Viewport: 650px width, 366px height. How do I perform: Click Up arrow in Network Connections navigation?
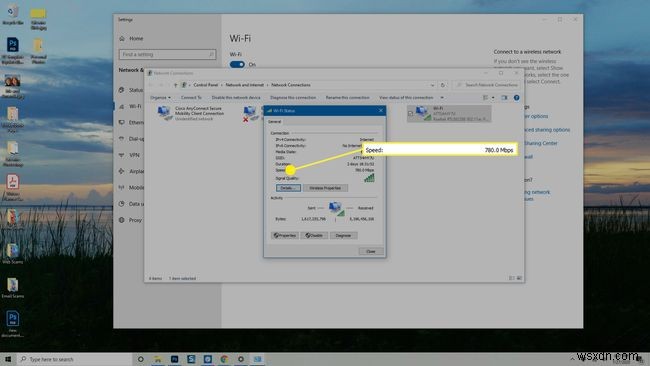tap(175, 85)
